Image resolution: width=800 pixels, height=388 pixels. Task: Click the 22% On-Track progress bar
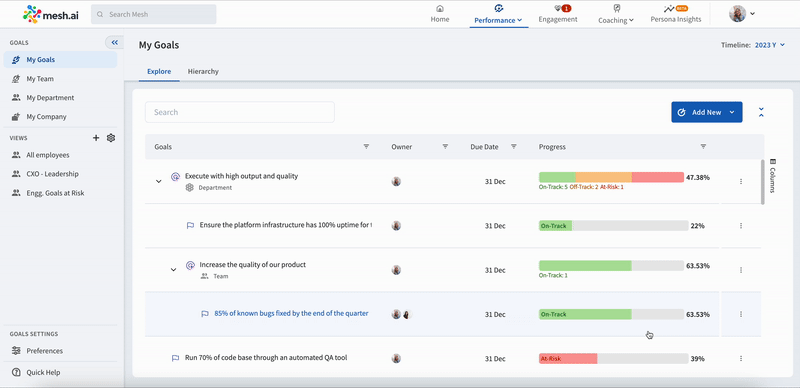click(x=613, y=226)
